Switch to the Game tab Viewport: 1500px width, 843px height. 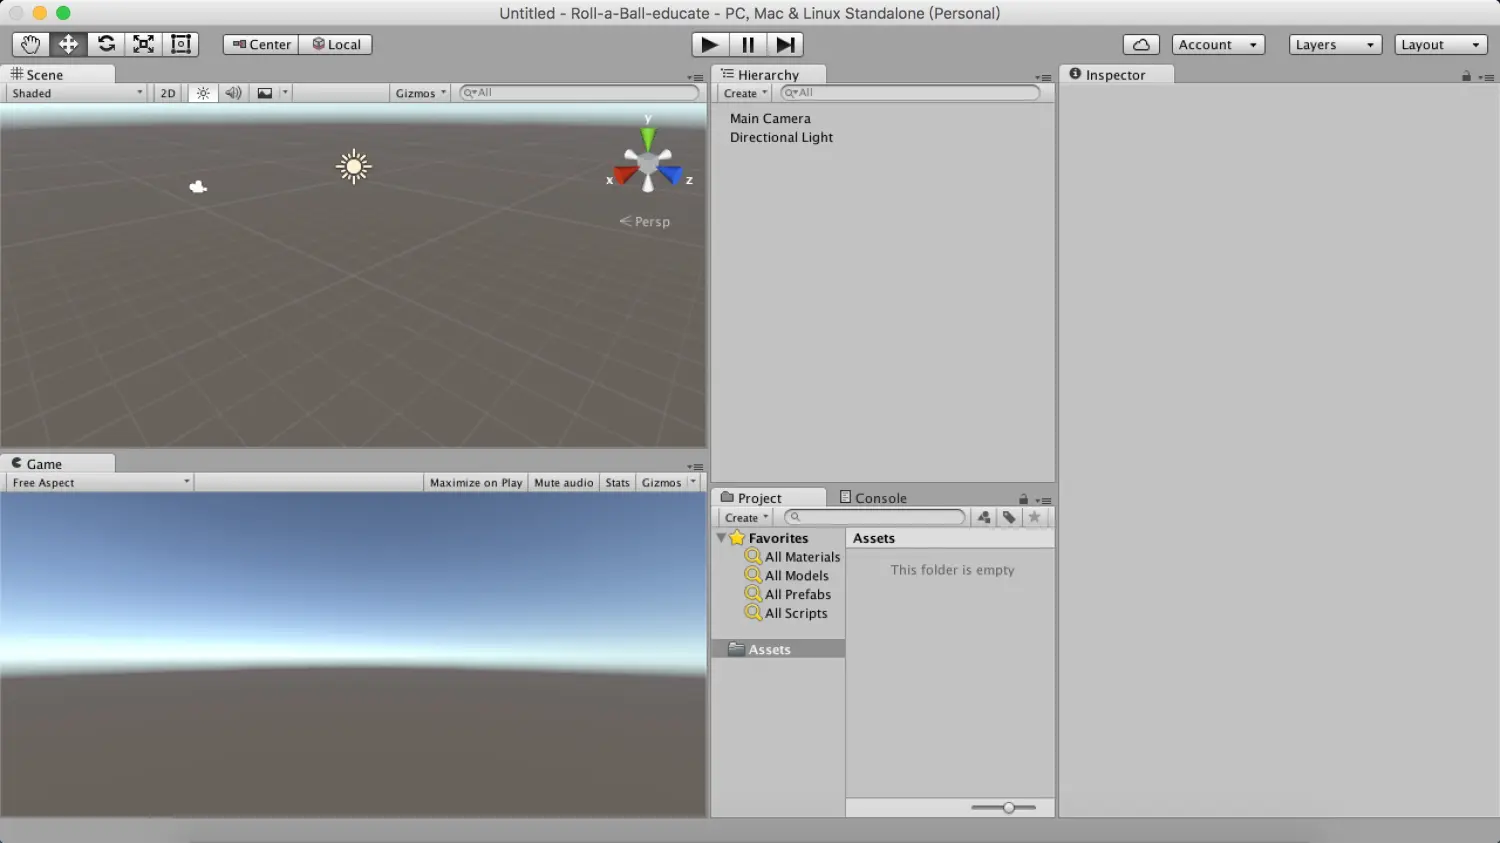point(57,463)
